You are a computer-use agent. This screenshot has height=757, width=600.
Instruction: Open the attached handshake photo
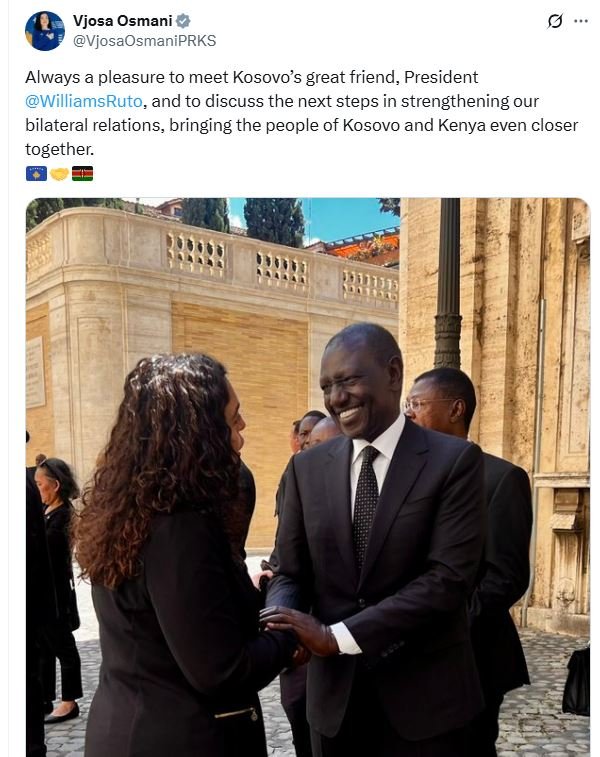pyautogui.click(x=308, y=477)
